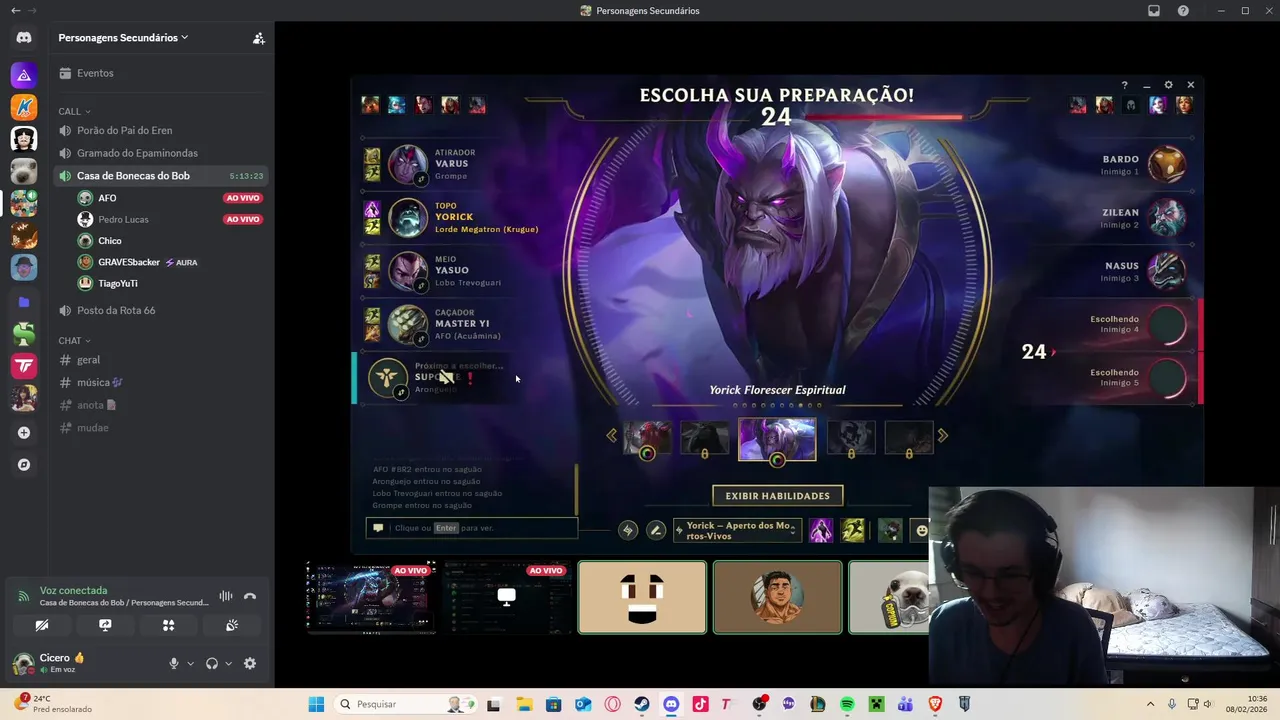Open the ward skin selector icon

pyautogui.click(x=890, y=531)
